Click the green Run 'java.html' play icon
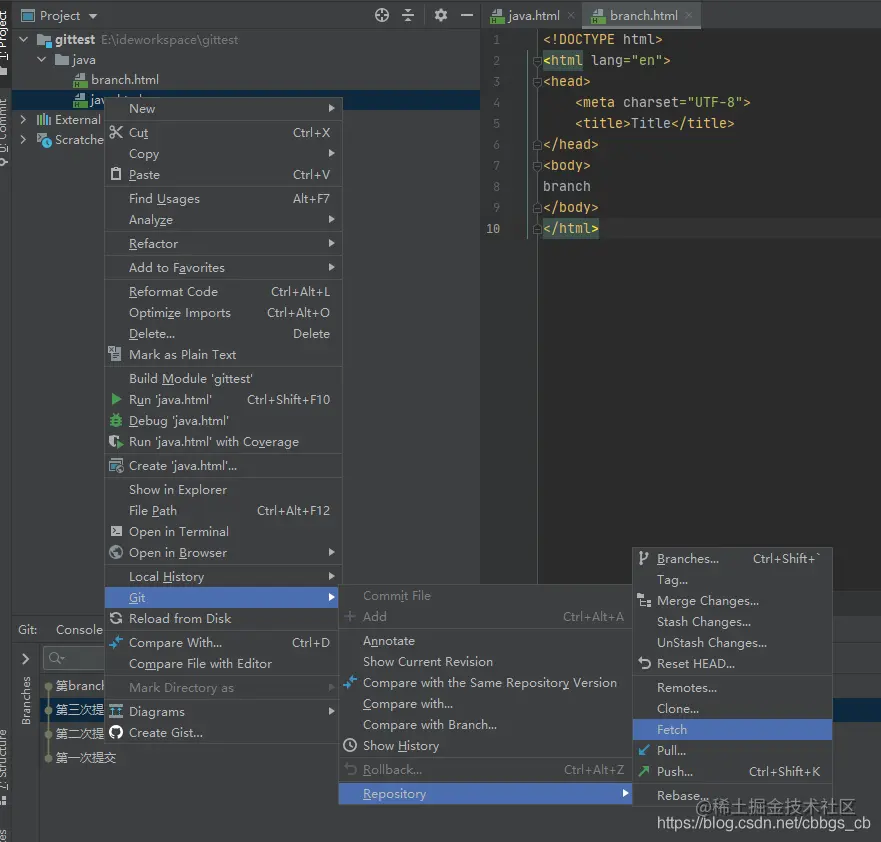This screenshot has width=881, height=842. 116,399
